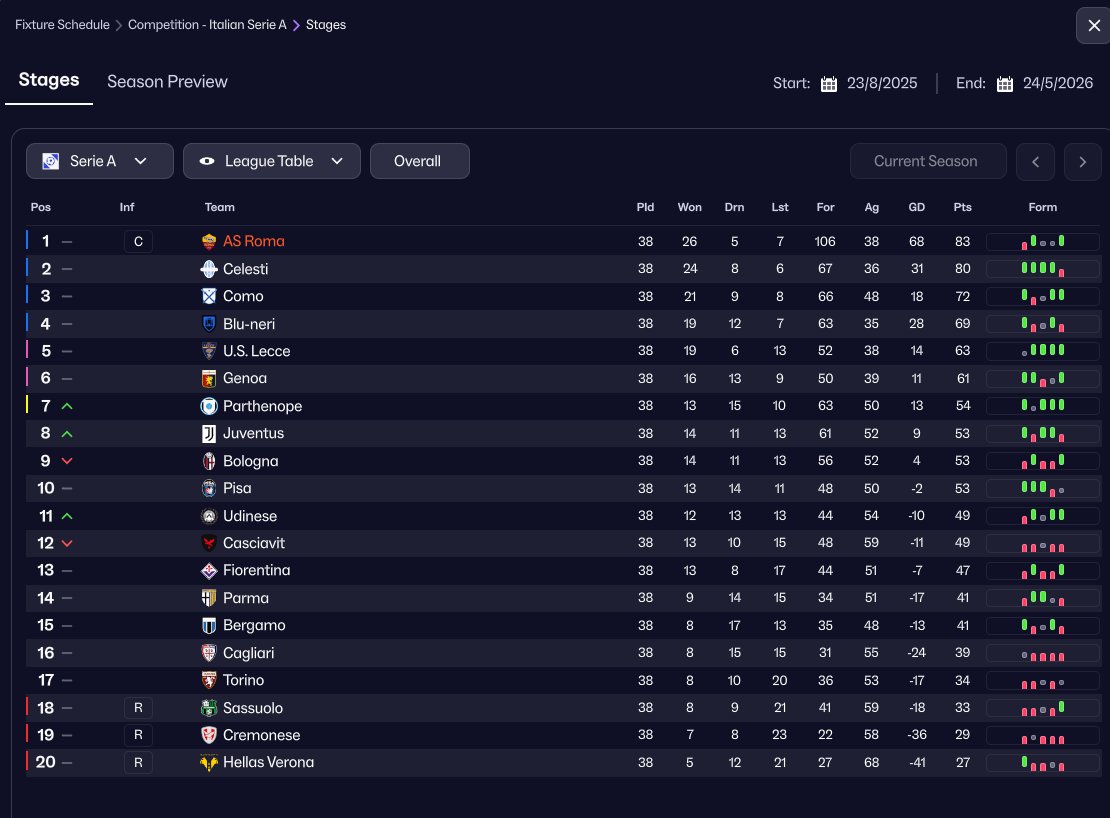Click the Overall filter button
1110x818 pixels.
pos(417,161)
